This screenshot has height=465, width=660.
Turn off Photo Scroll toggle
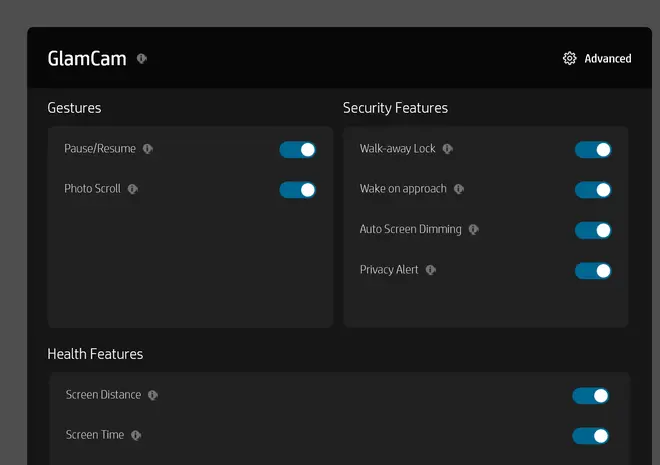tap(298, 190)
